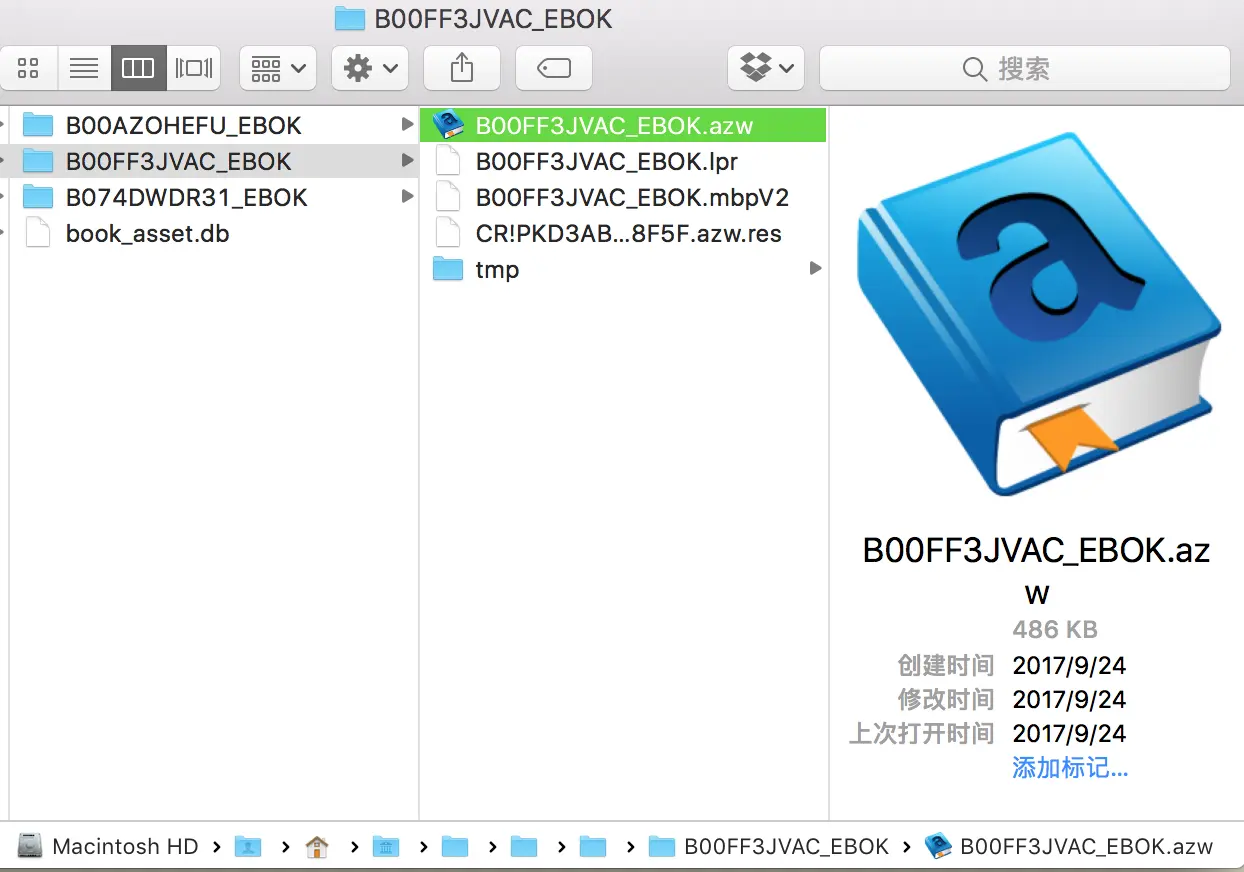Viewport: 1244px width, 872px height.
Task: Click the 486 KB file size text
Action: tap(1055, 629)
